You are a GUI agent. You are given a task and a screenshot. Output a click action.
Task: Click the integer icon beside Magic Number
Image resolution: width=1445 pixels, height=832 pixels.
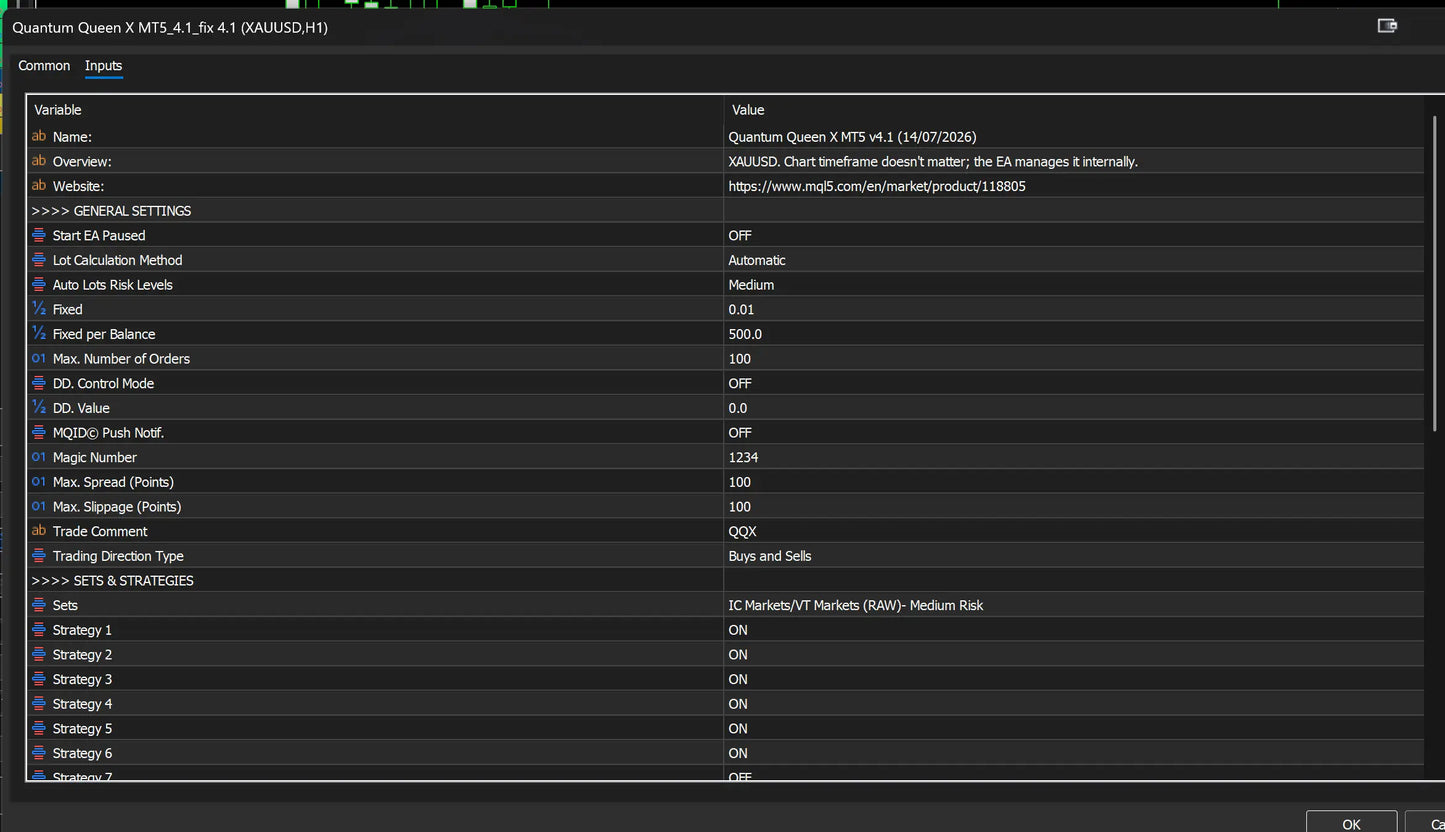pos(39,457)
